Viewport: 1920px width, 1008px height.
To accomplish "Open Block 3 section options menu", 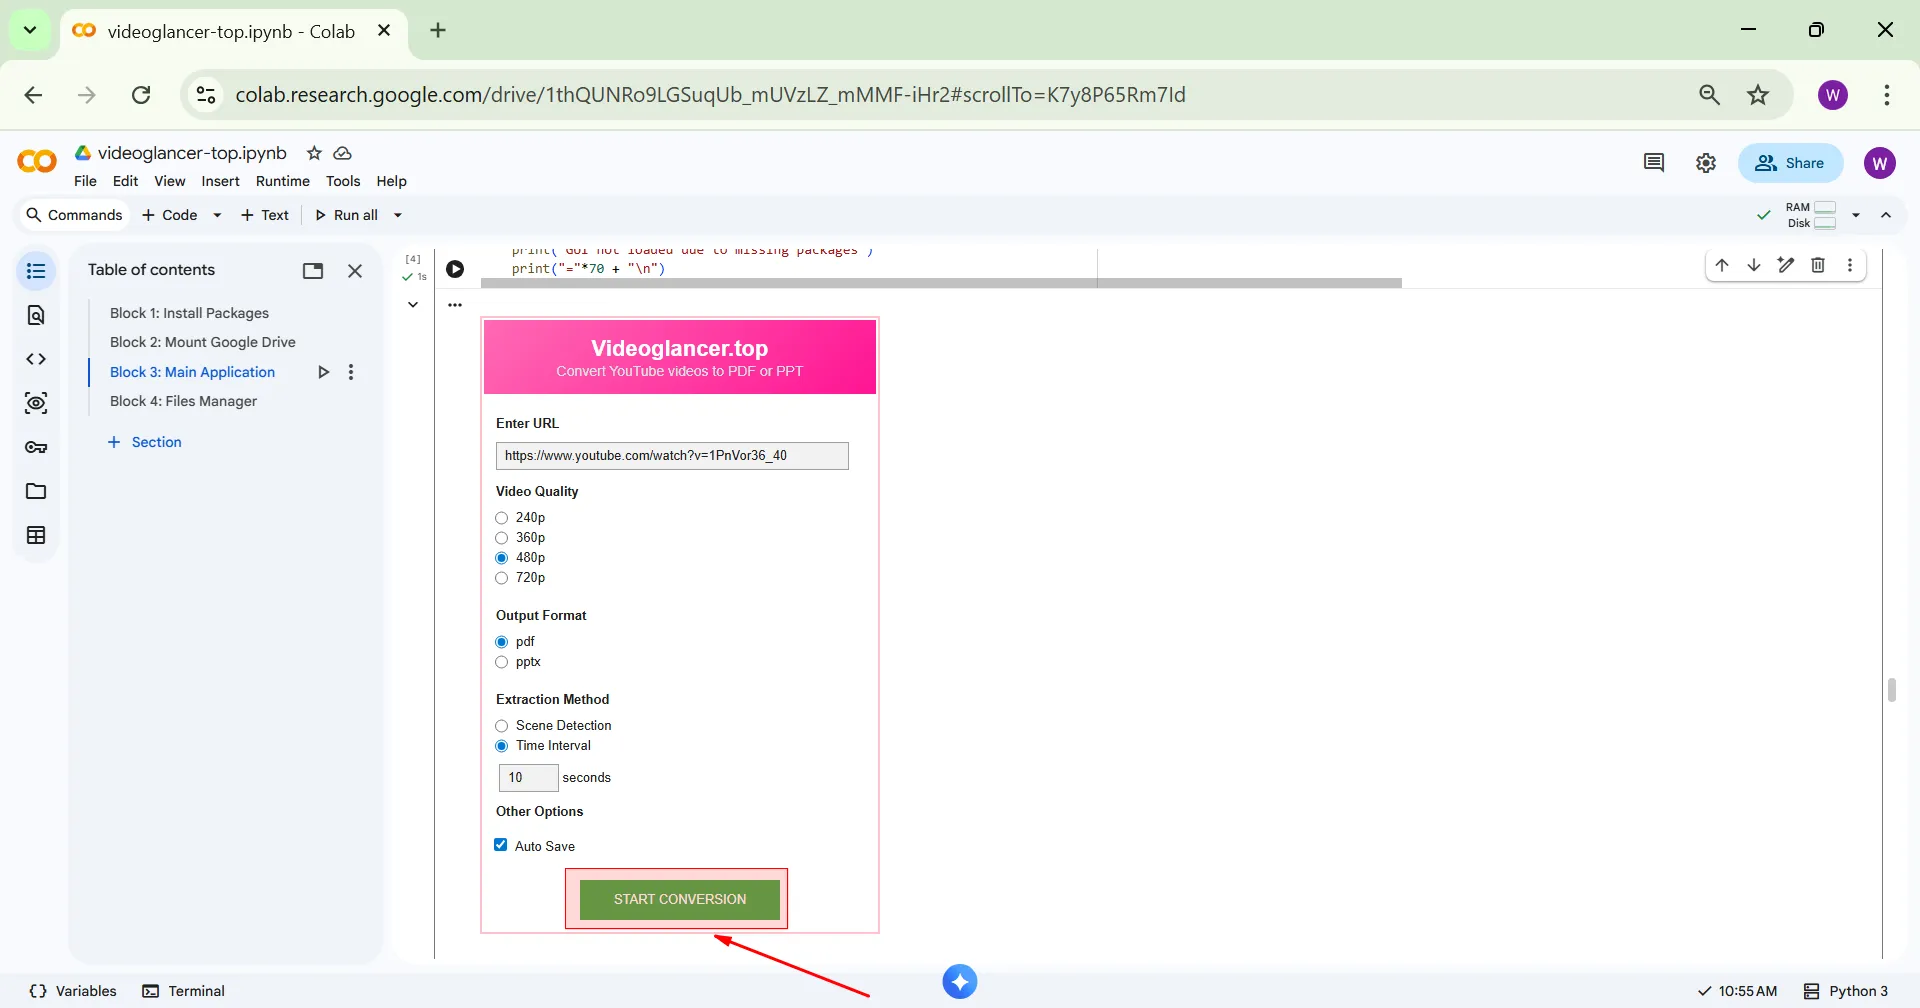I will point(351,372).
